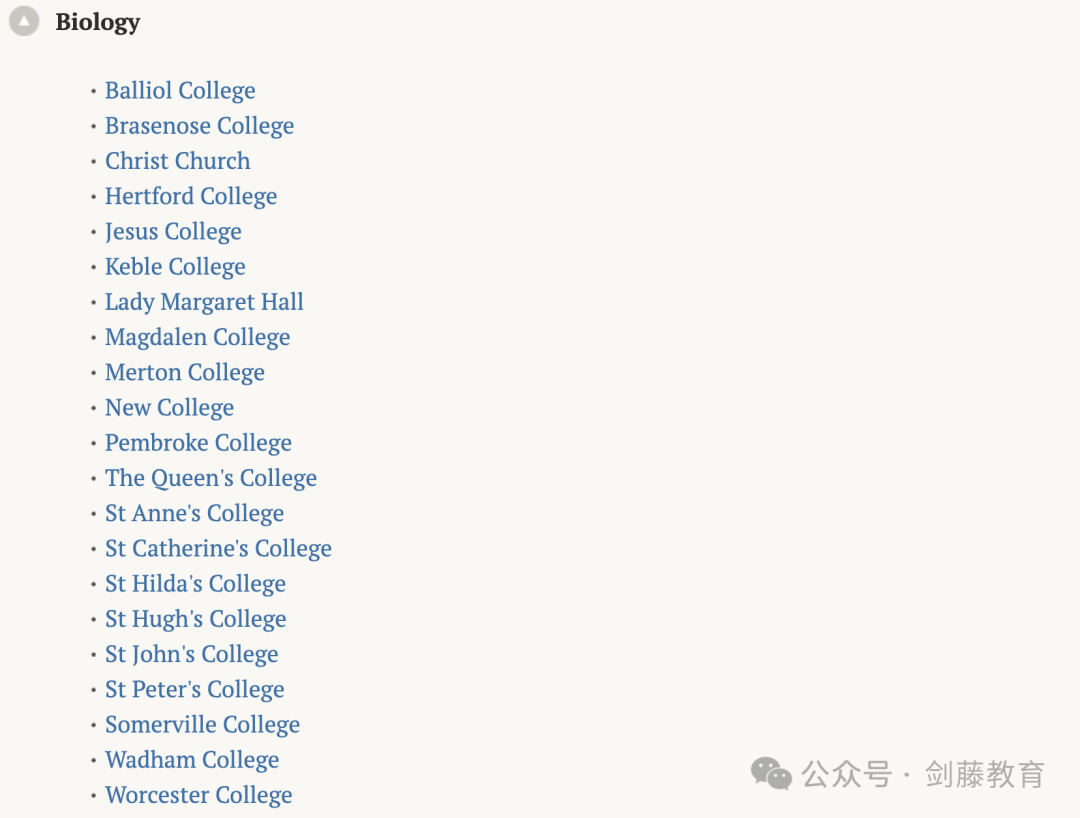Open the Merton College link
Viewport: 1080px width, 818px height.
point(185,373)
